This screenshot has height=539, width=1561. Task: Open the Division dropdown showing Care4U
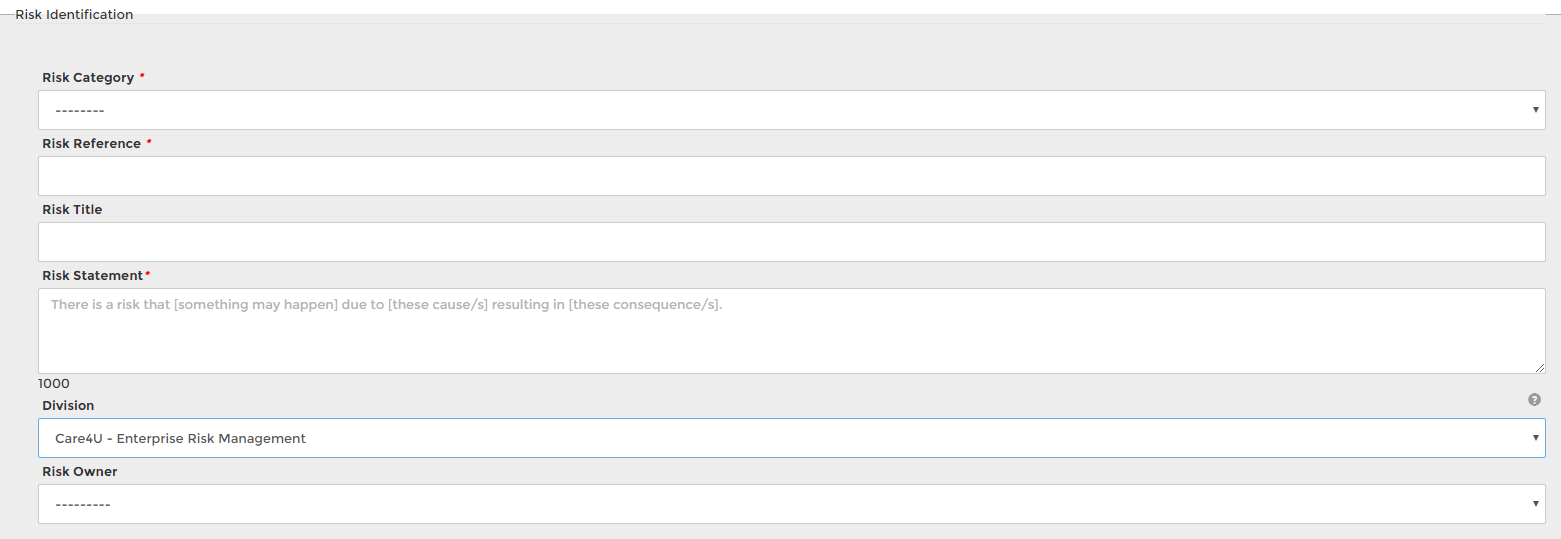tap(792, 438)
